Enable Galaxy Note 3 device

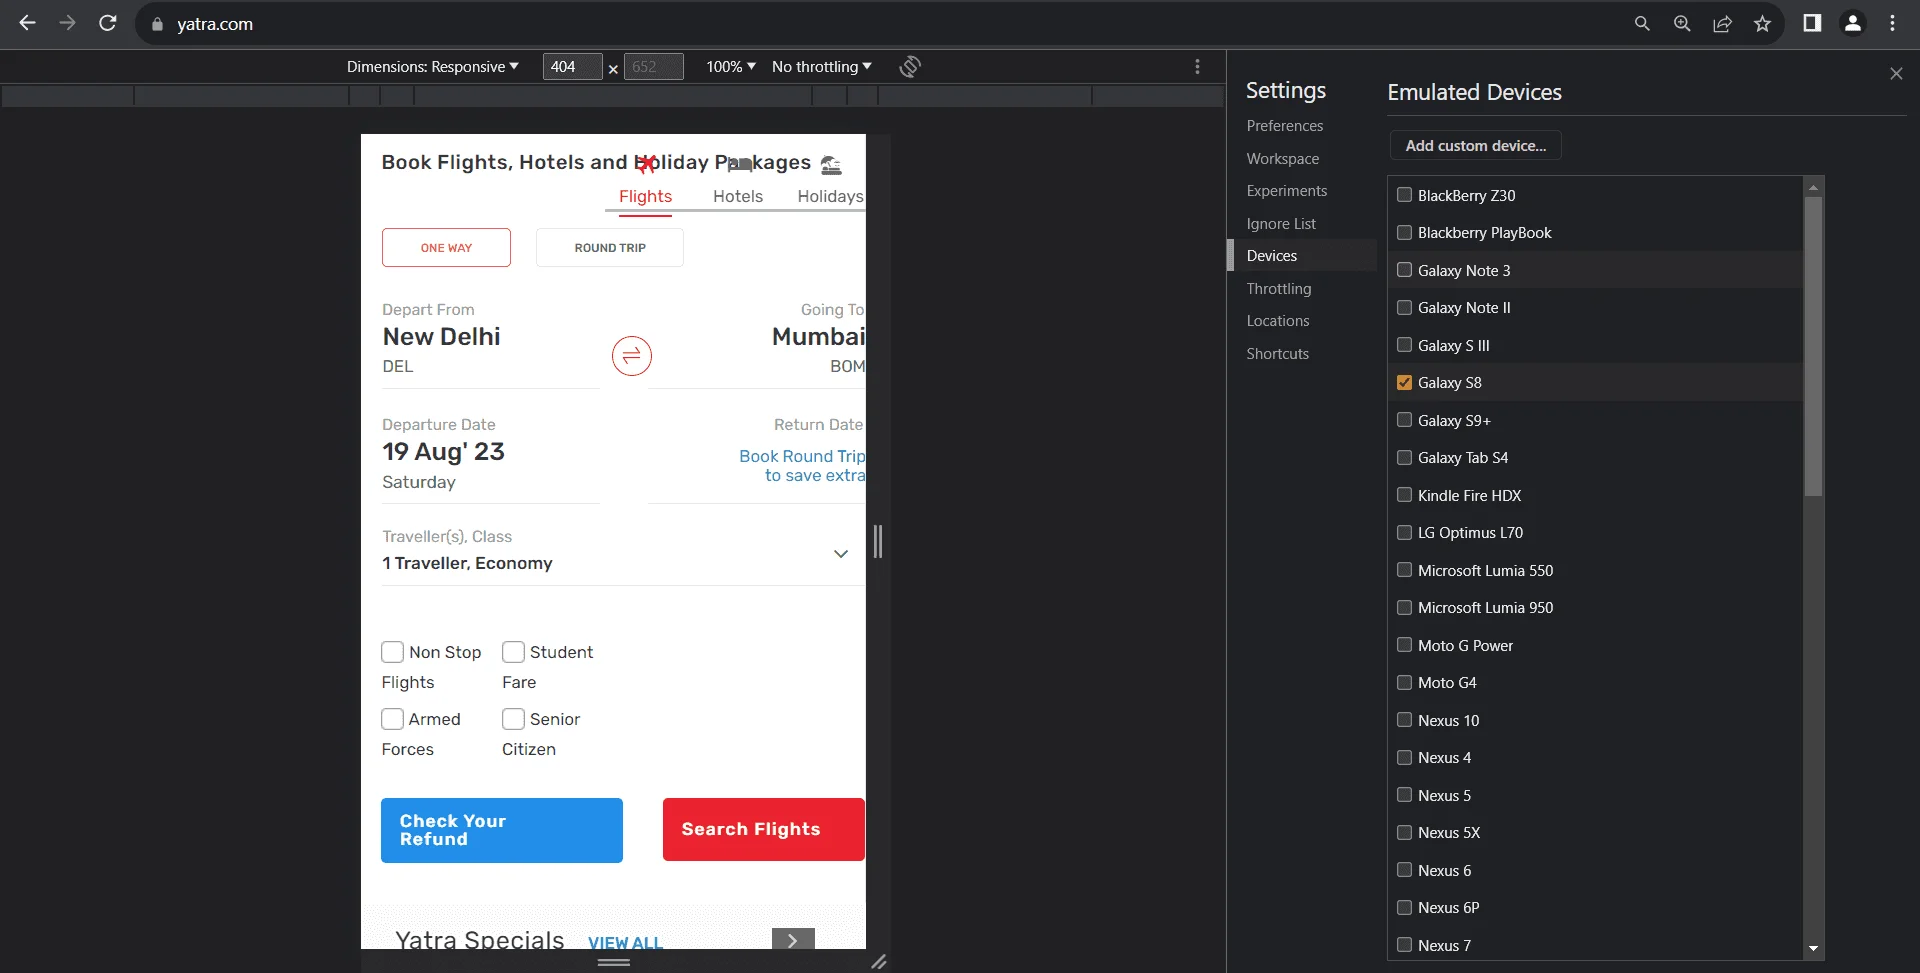tap(1404, 270)
